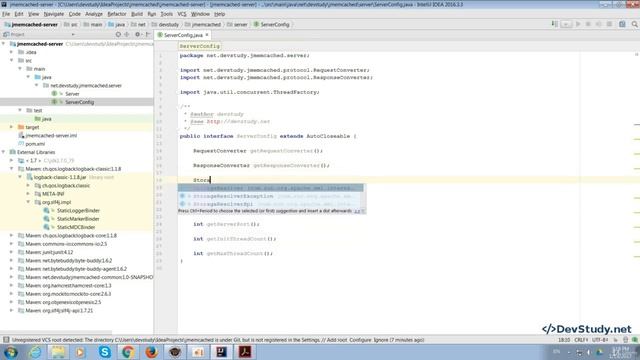Click the jmemcached-server breadcrumb
The image size is (640, 360).
(31, 24)
